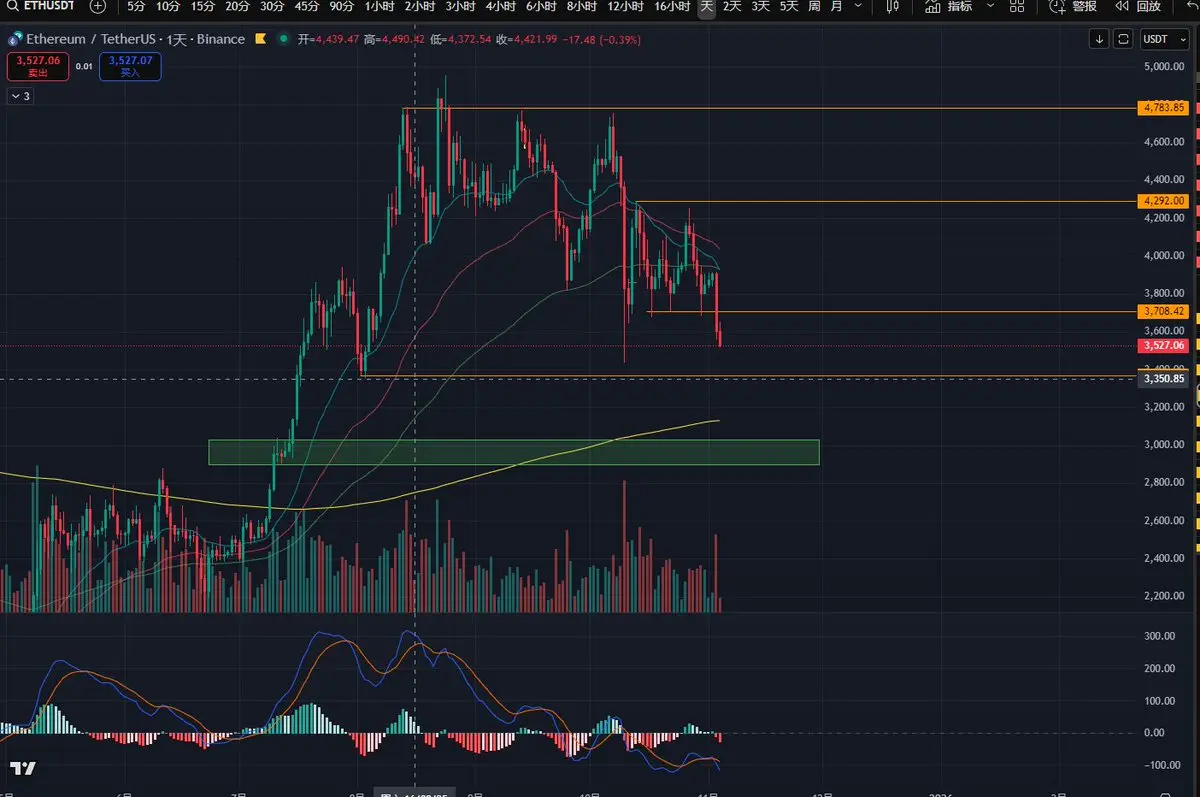
Task: Select the 3小时 timeframe
Action: point(459,6)
